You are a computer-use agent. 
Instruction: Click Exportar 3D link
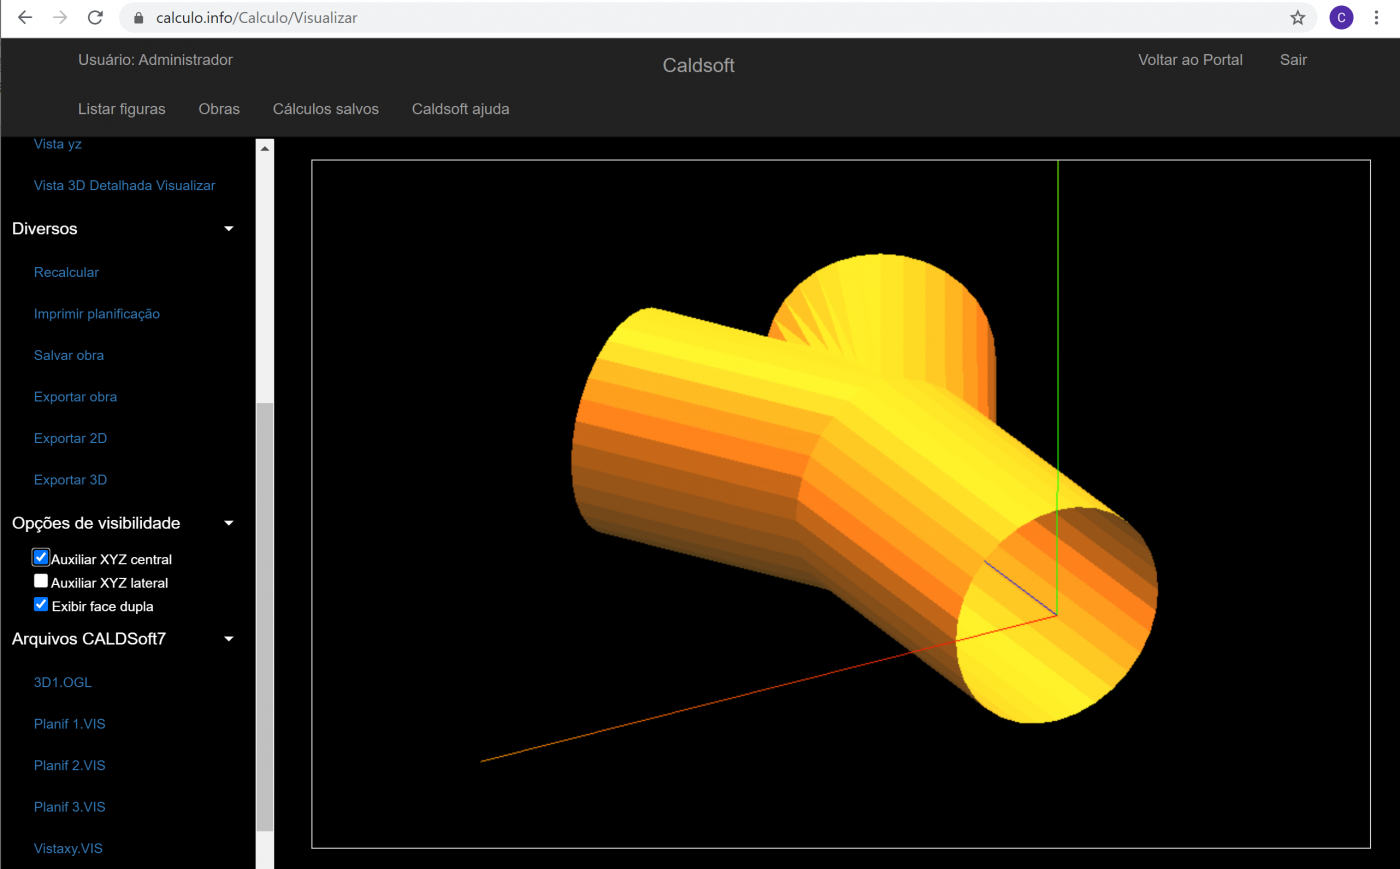70,480
